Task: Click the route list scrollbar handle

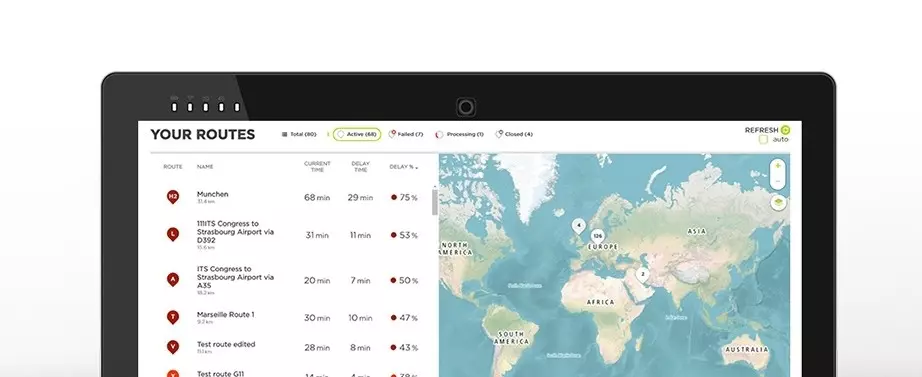Action: point(435,202)
